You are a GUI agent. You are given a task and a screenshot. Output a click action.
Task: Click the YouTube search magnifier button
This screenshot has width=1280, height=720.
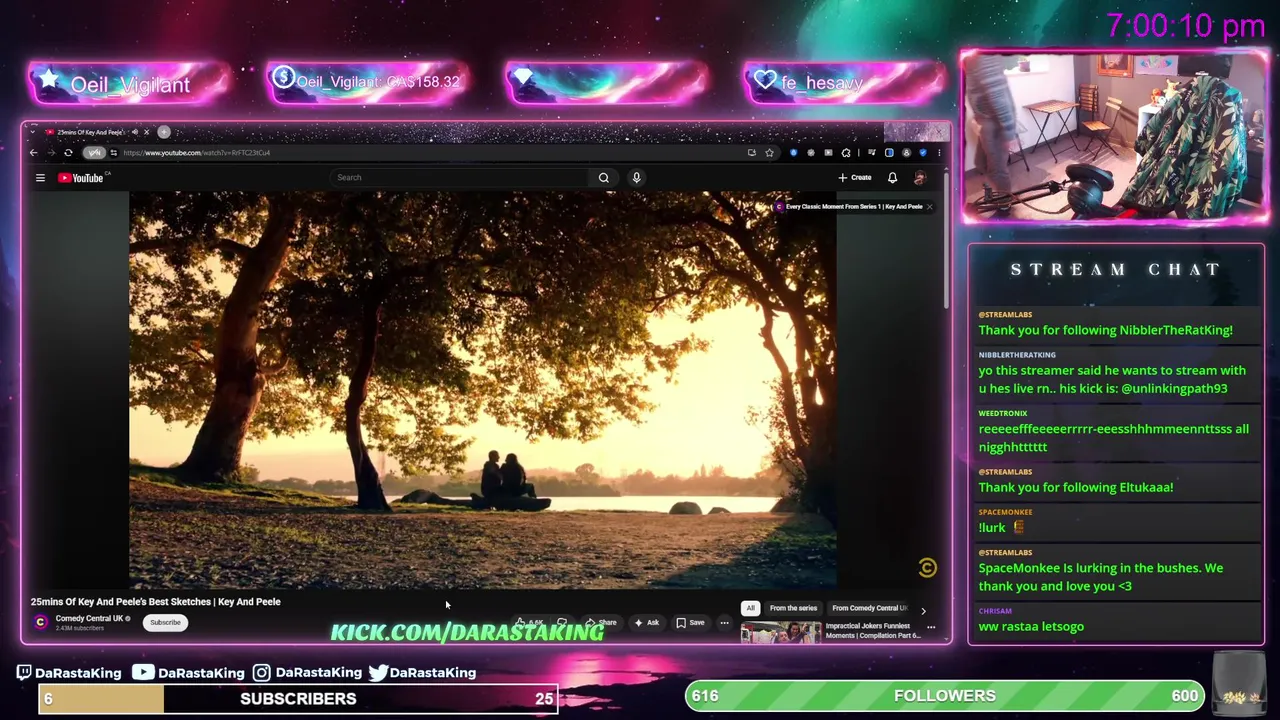point(604,178)
